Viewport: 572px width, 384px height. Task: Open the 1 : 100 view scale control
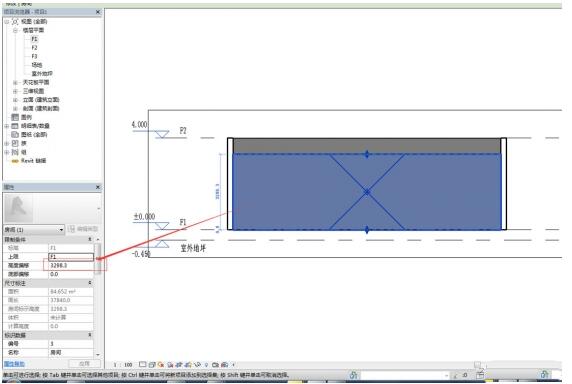123,365
